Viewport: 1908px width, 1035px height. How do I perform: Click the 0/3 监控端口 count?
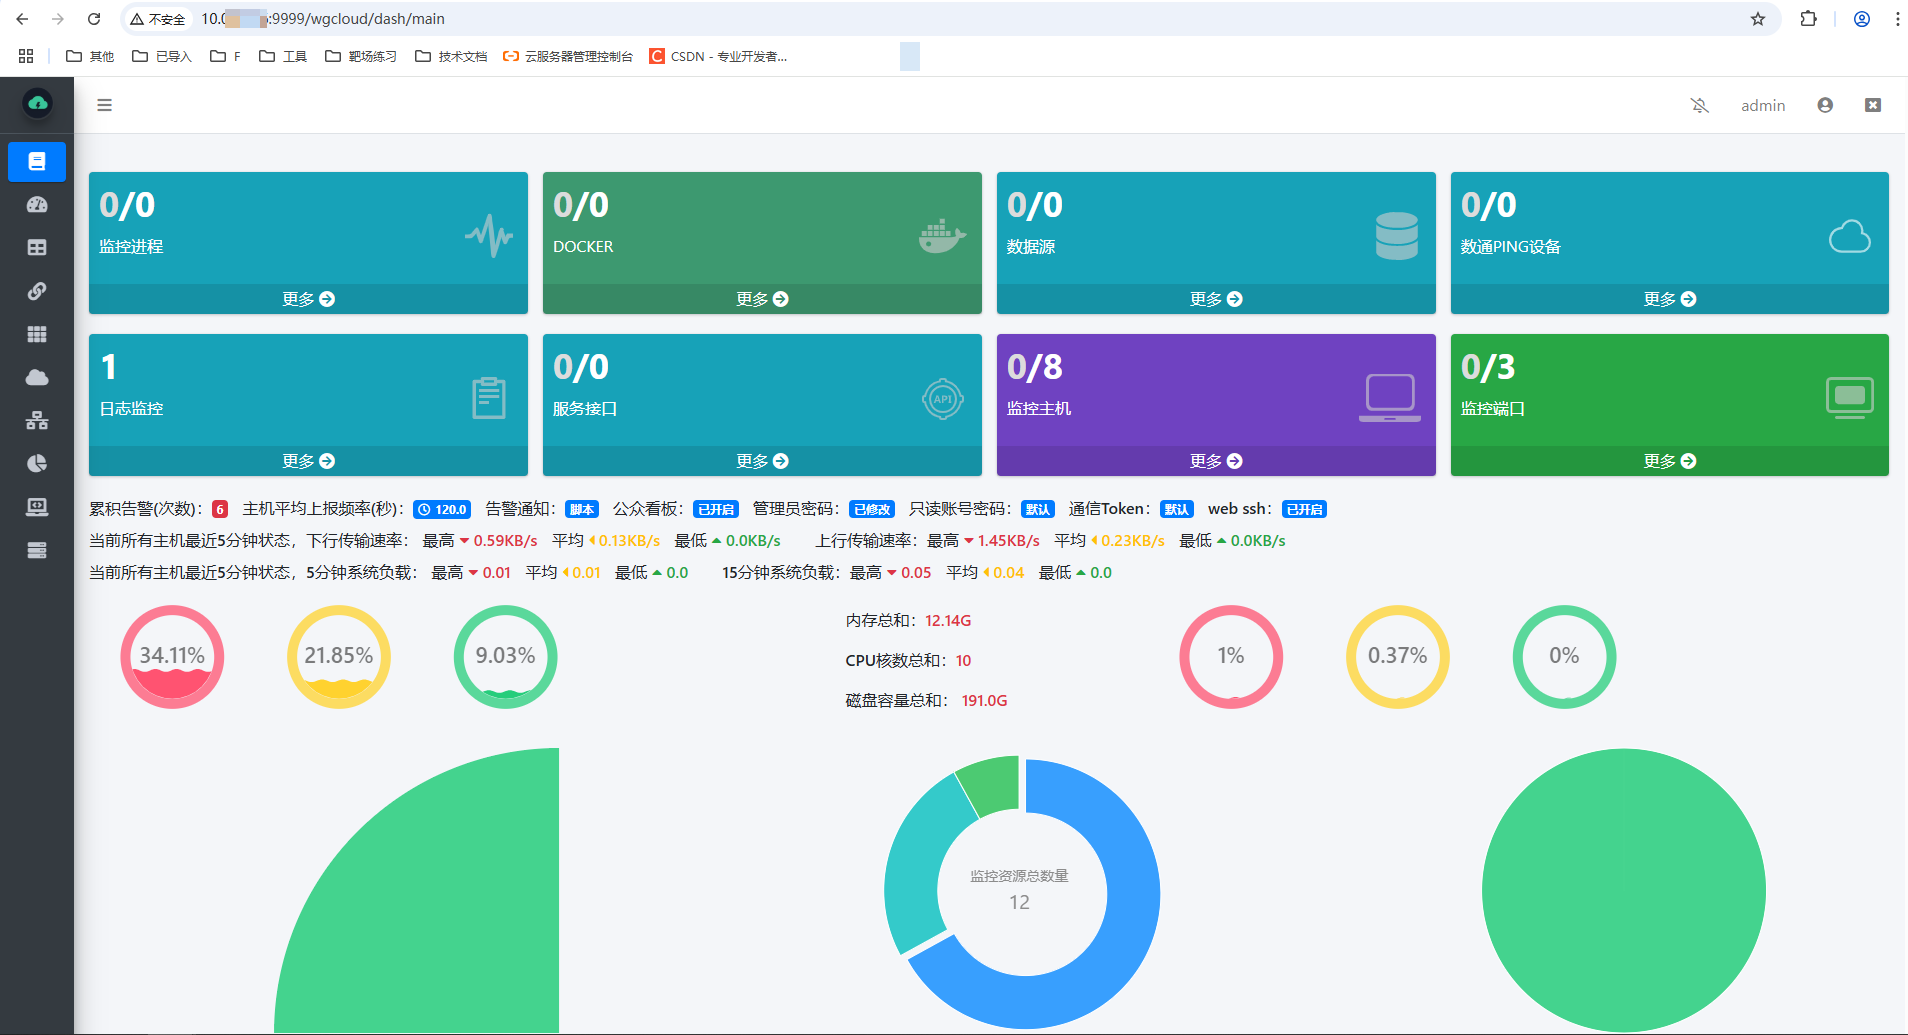coord(1488,367)
